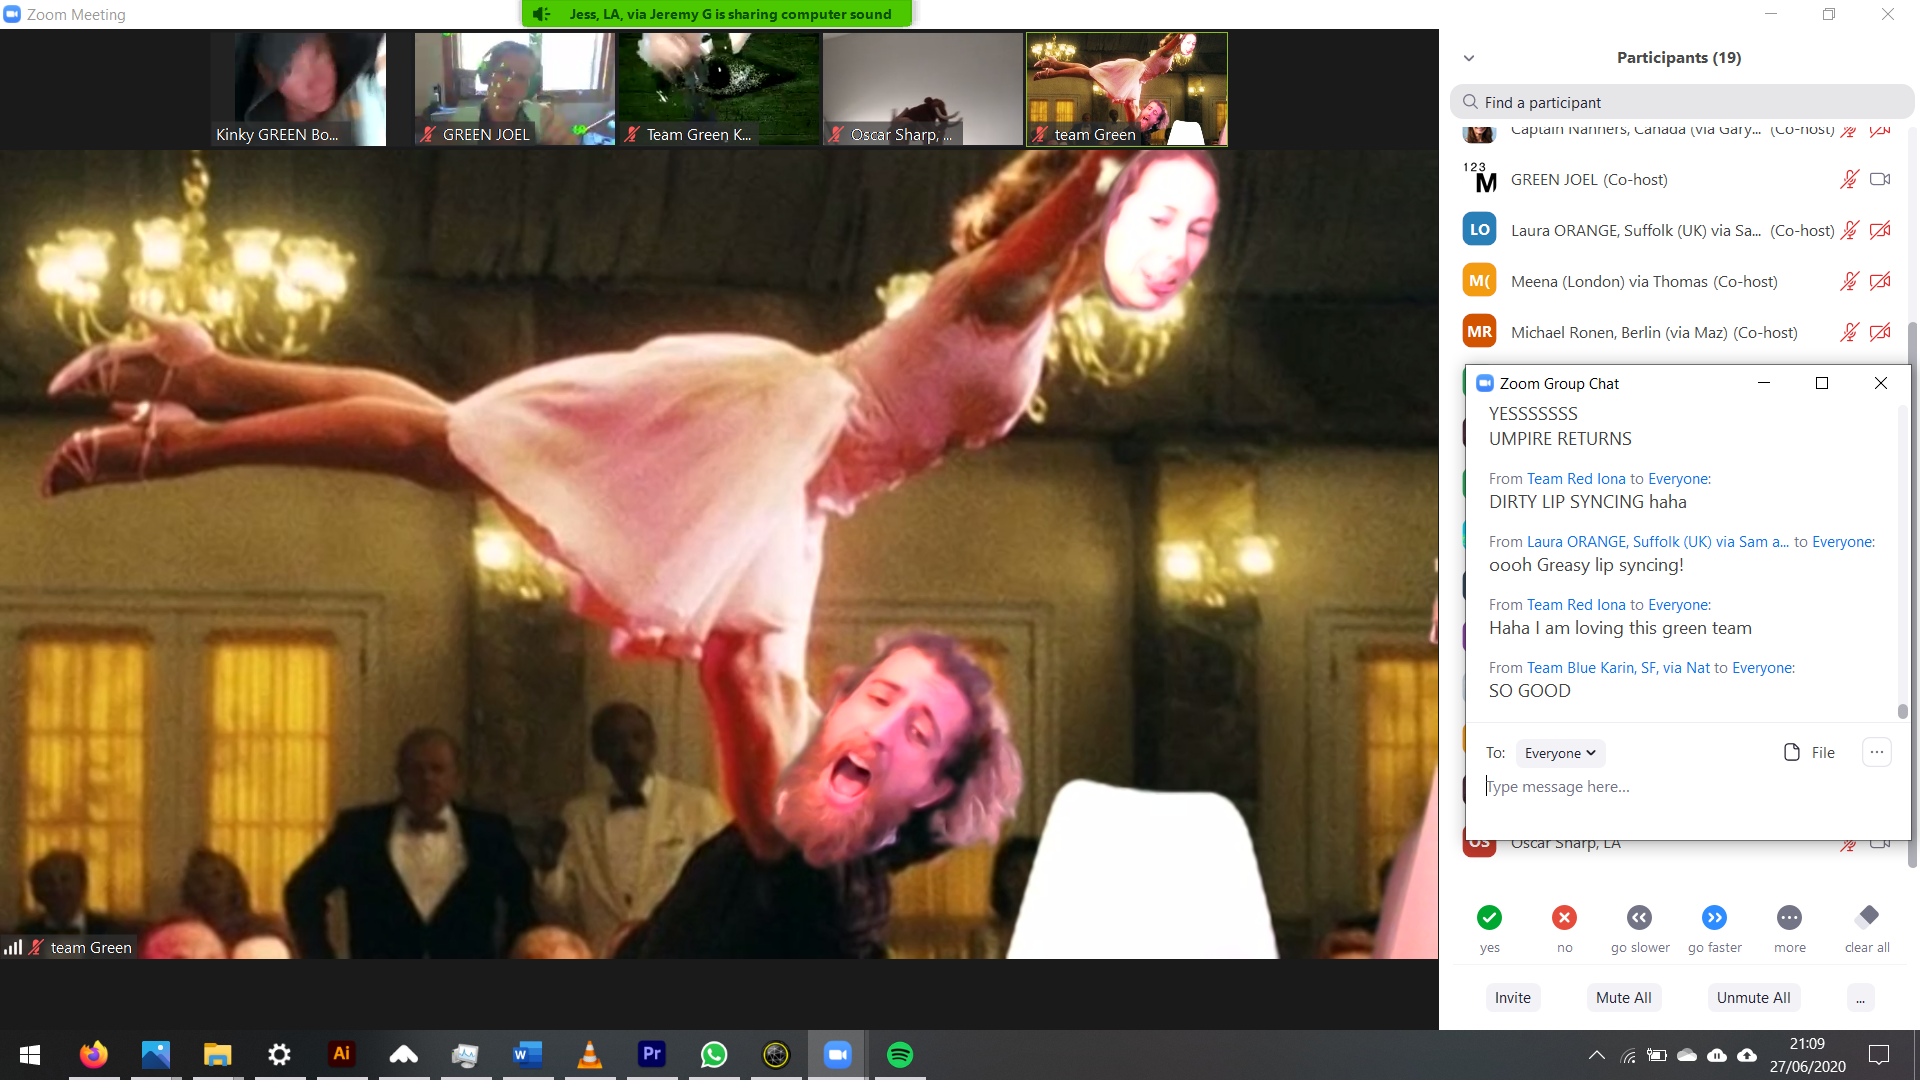Open Adobe Premiere Pro from the taskbar

(x=651, y=1055)
